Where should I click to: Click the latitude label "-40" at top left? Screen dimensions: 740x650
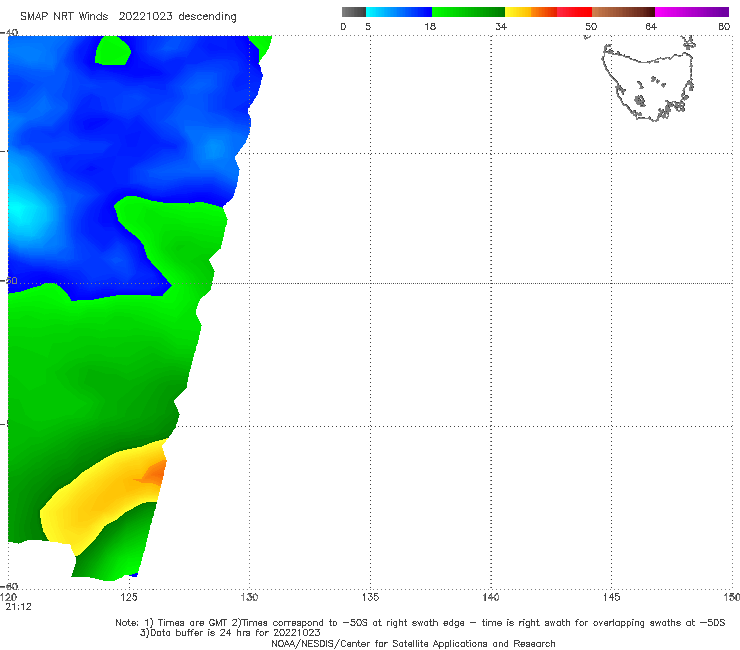10,32
